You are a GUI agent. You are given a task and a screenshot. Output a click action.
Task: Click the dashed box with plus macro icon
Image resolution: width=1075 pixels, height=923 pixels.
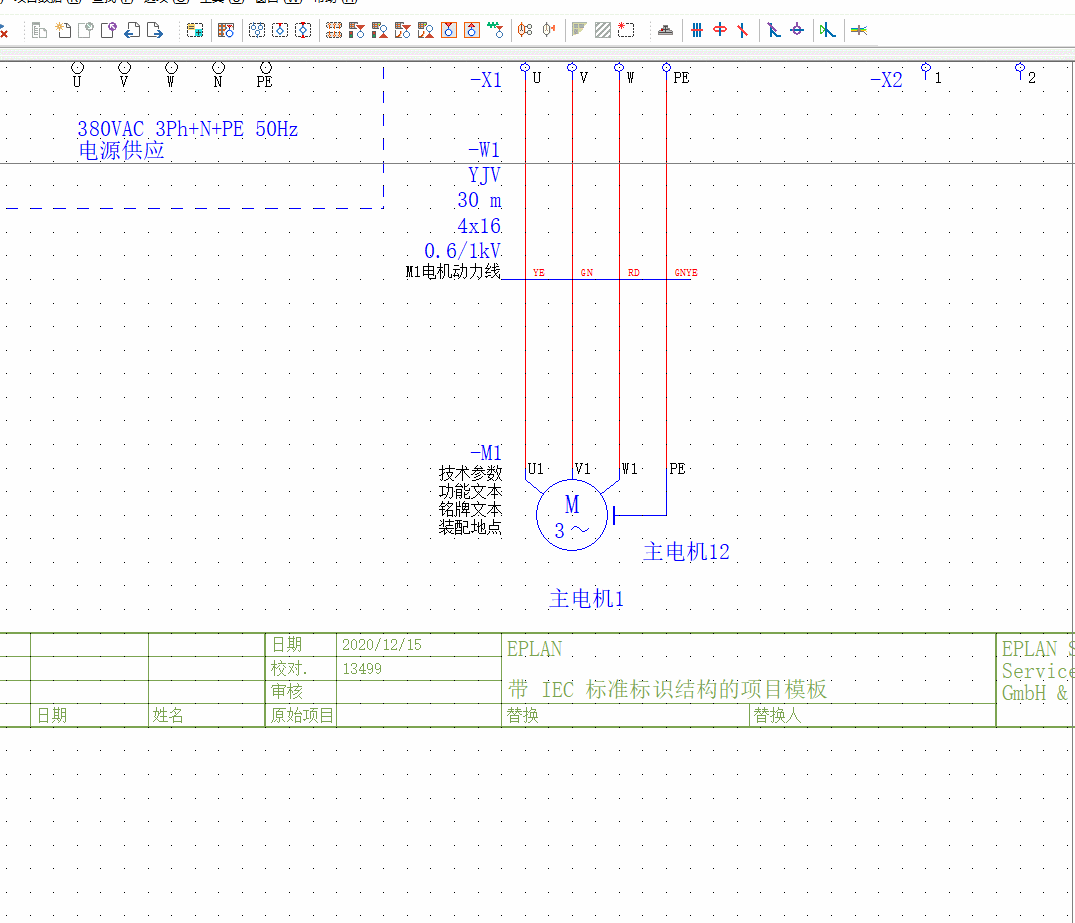pos(195,30)
